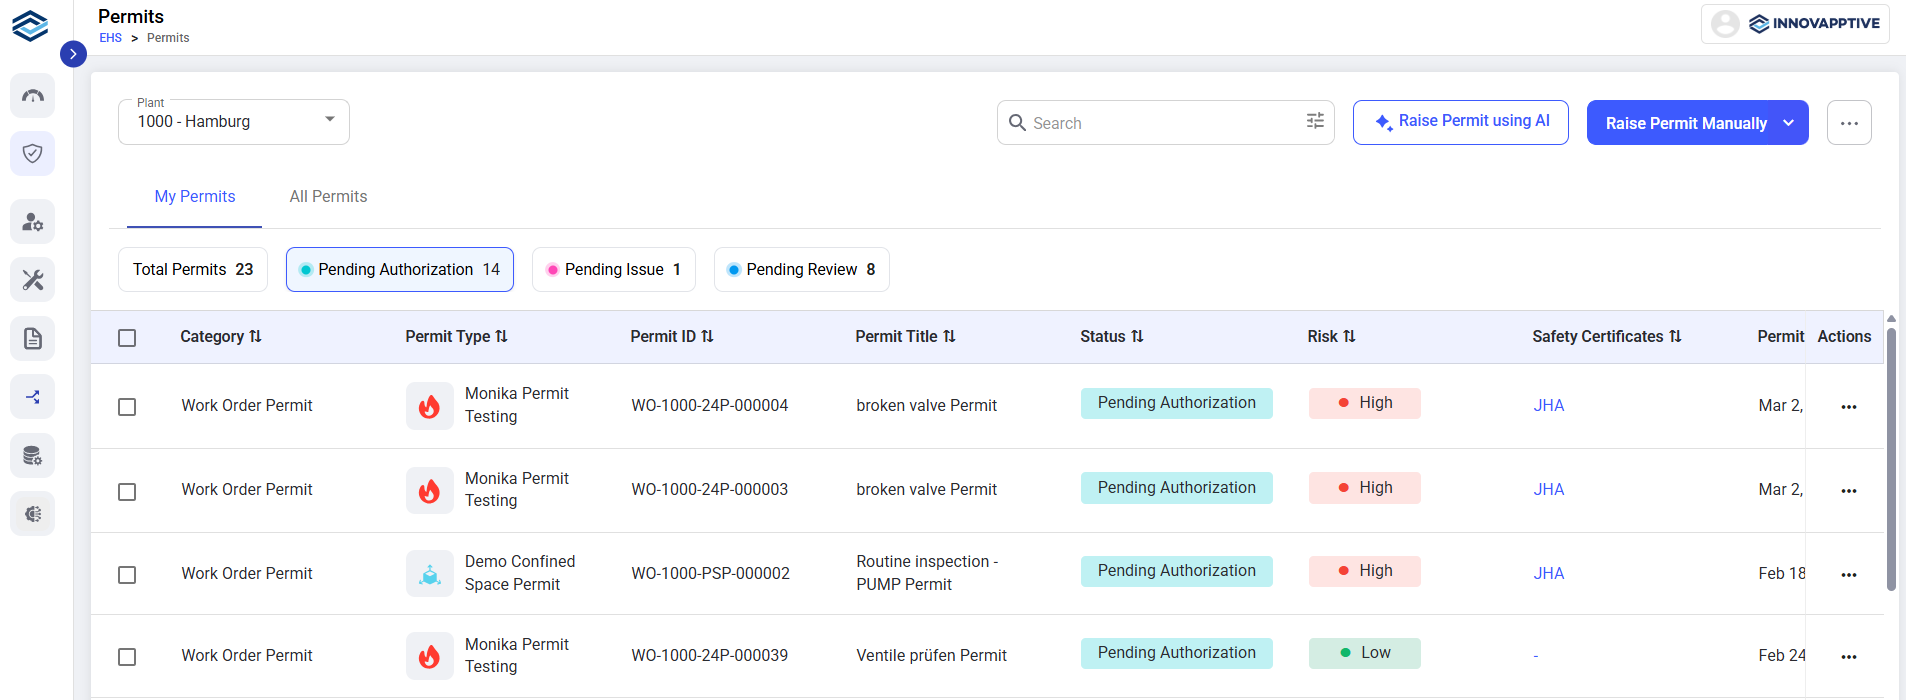Sort by Permit ID column
Screen dimensions: 1906x700
[x=672, y=337]
